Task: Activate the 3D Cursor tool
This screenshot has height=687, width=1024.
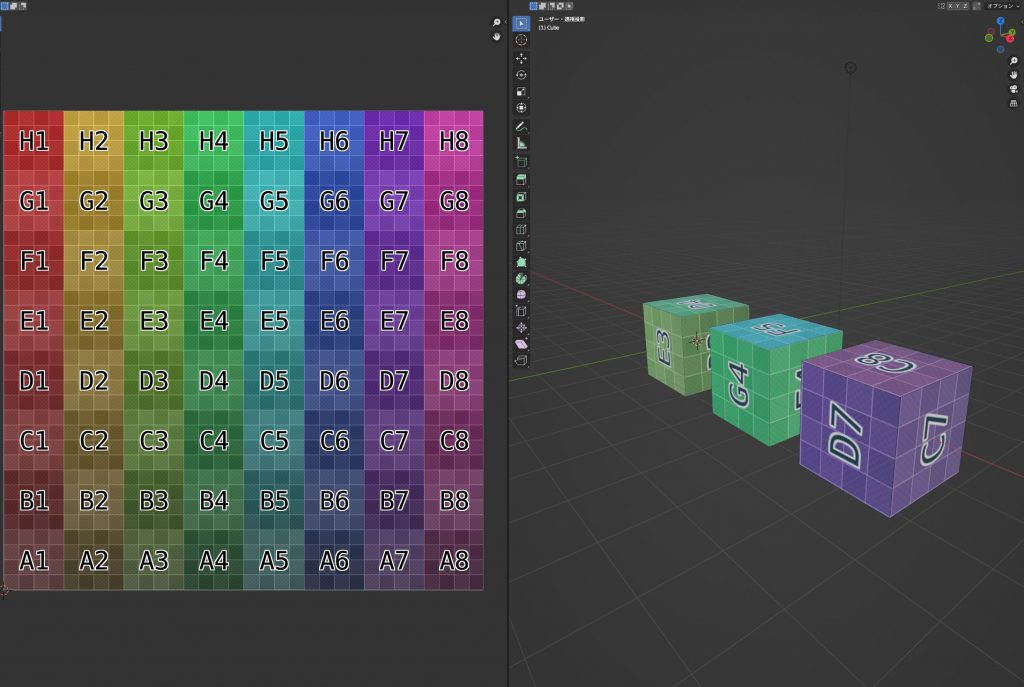Action: click(x=519, y=40)
